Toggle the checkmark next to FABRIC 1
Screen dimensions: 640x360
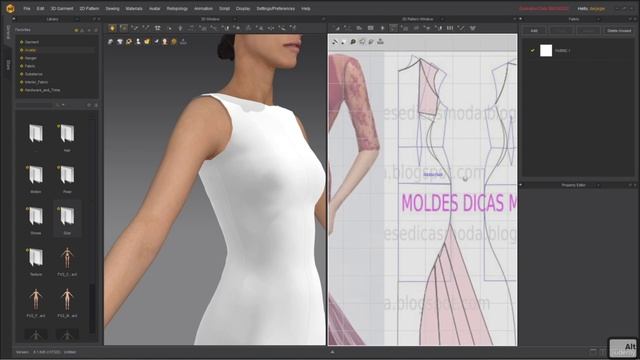point(532,51)
